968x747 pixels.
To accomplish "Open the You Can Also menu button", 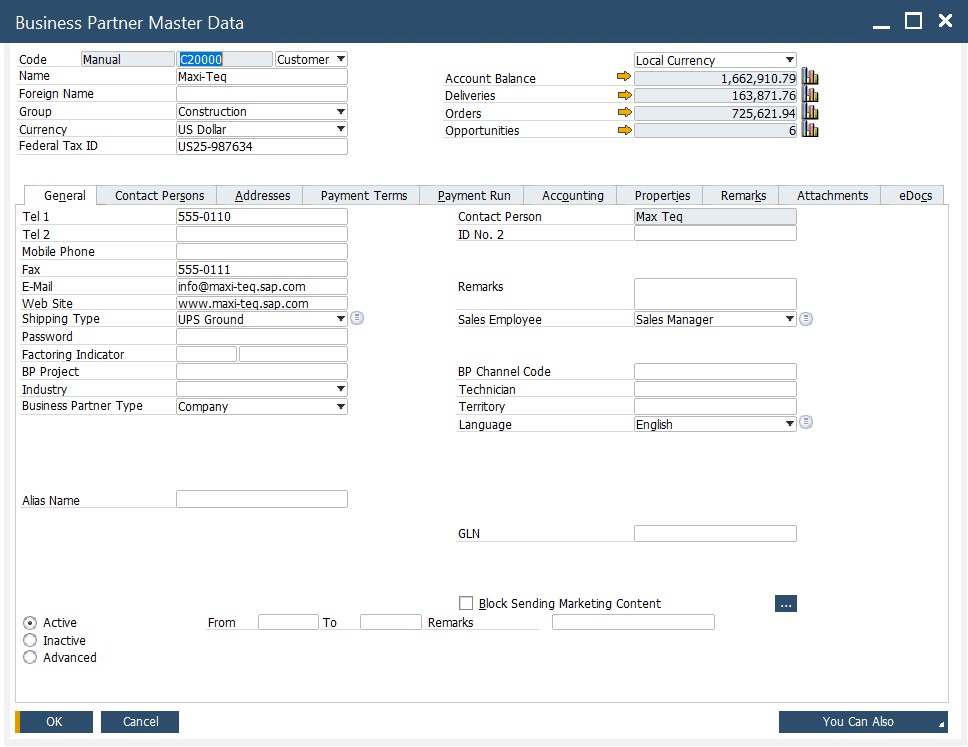I will [863, 722].
